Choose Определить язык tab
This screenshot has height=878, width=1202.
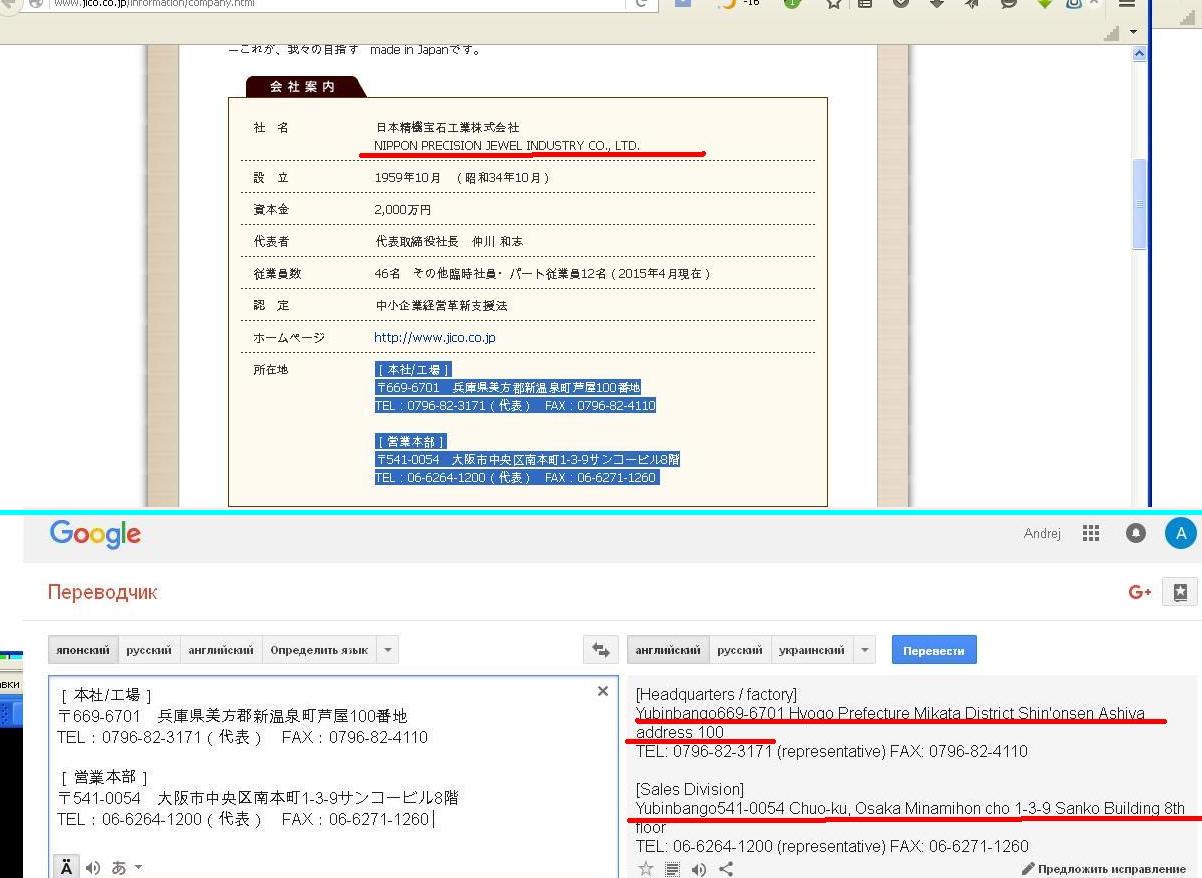pyautogui.click(x=319, y=650)
